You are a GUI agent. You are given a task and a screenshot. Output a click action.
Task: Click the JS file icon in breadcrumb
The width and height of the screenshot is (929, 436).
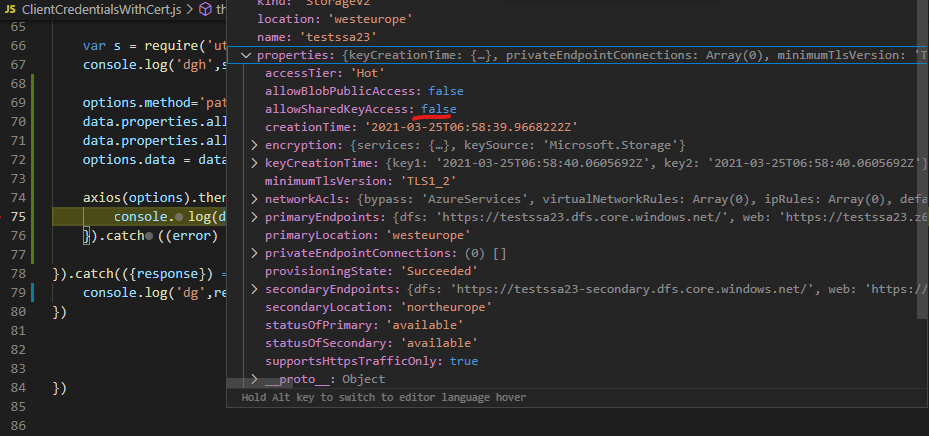pyautogui.click(x=12, y=9)
